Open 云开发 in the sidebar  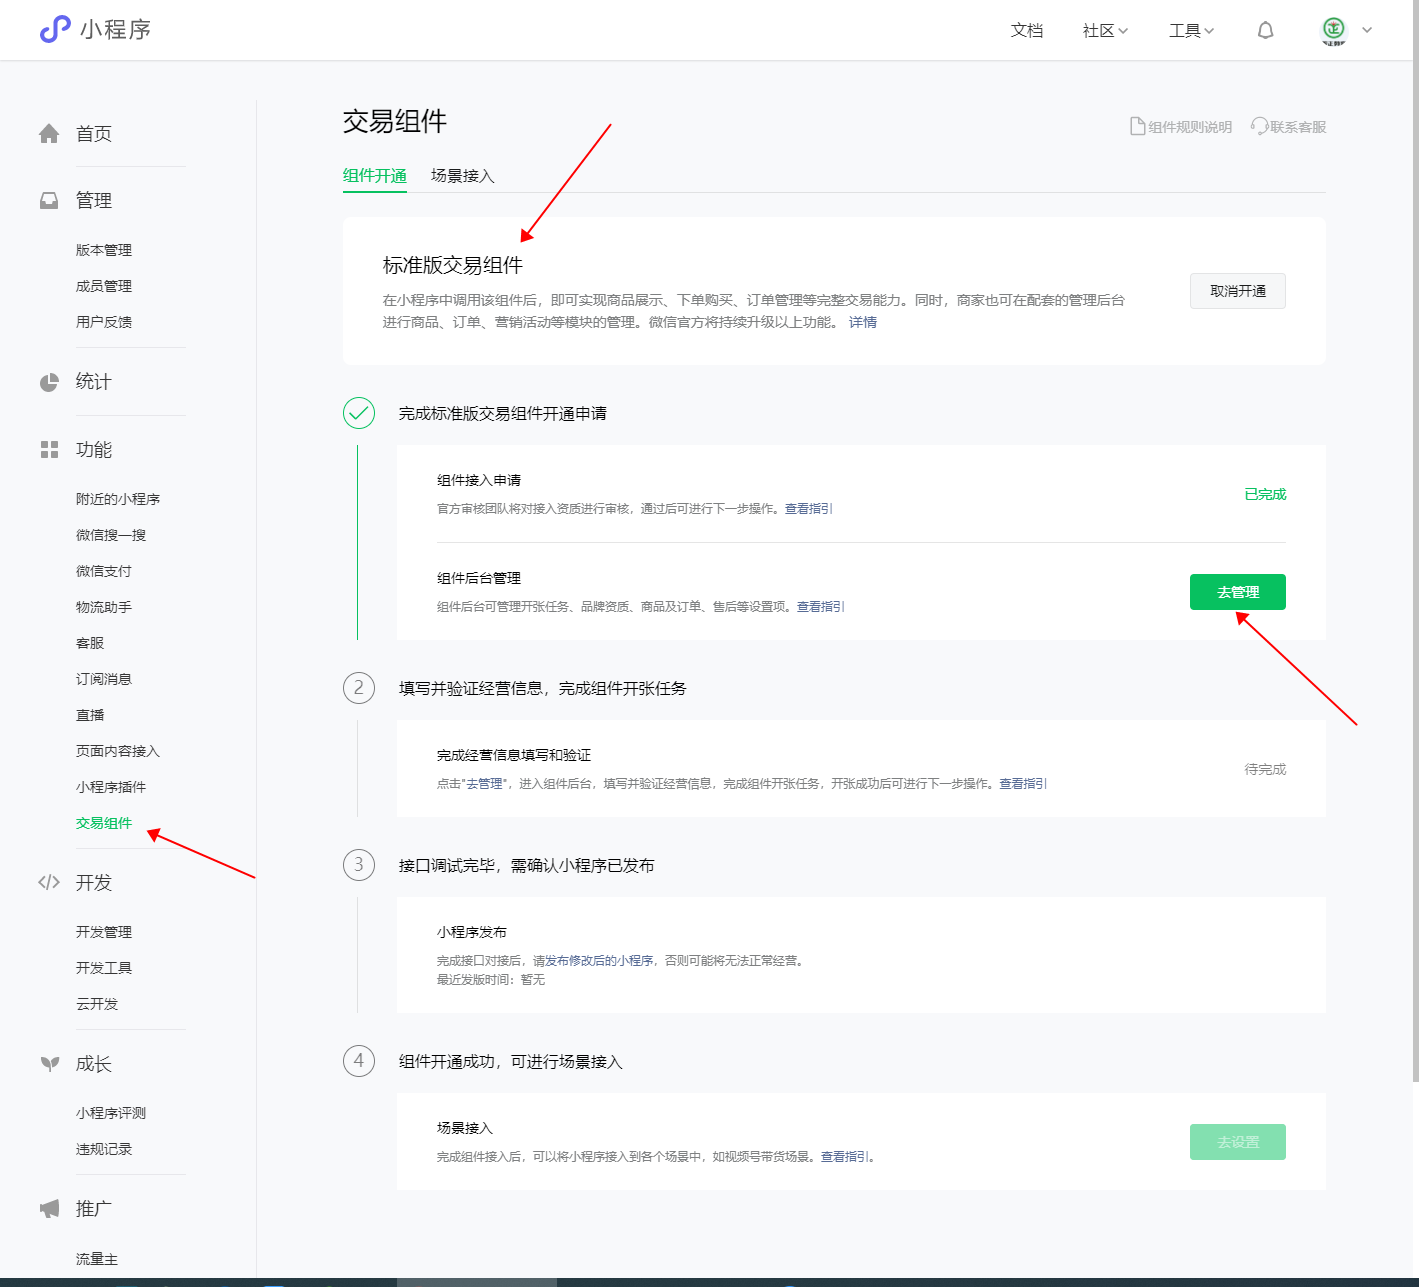97,1004
